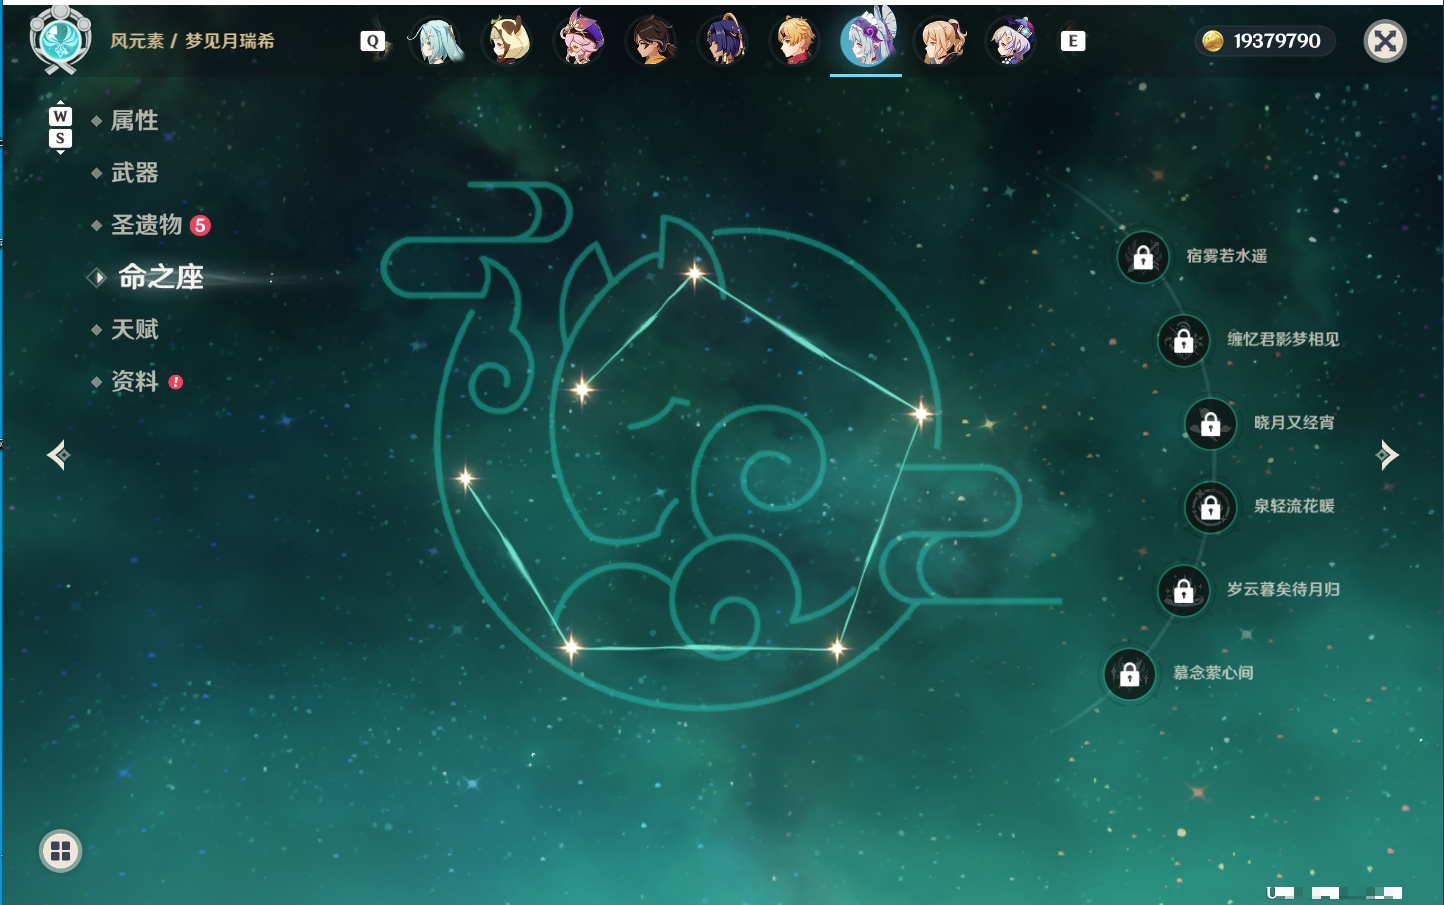Switch to next character with right arrow

pos(1387,455)
